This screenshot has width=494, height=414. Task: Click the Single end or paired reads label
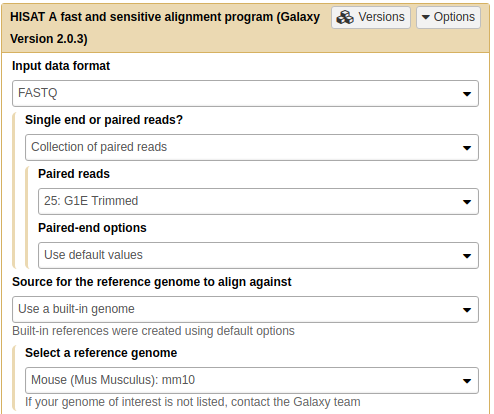[104, 120]
